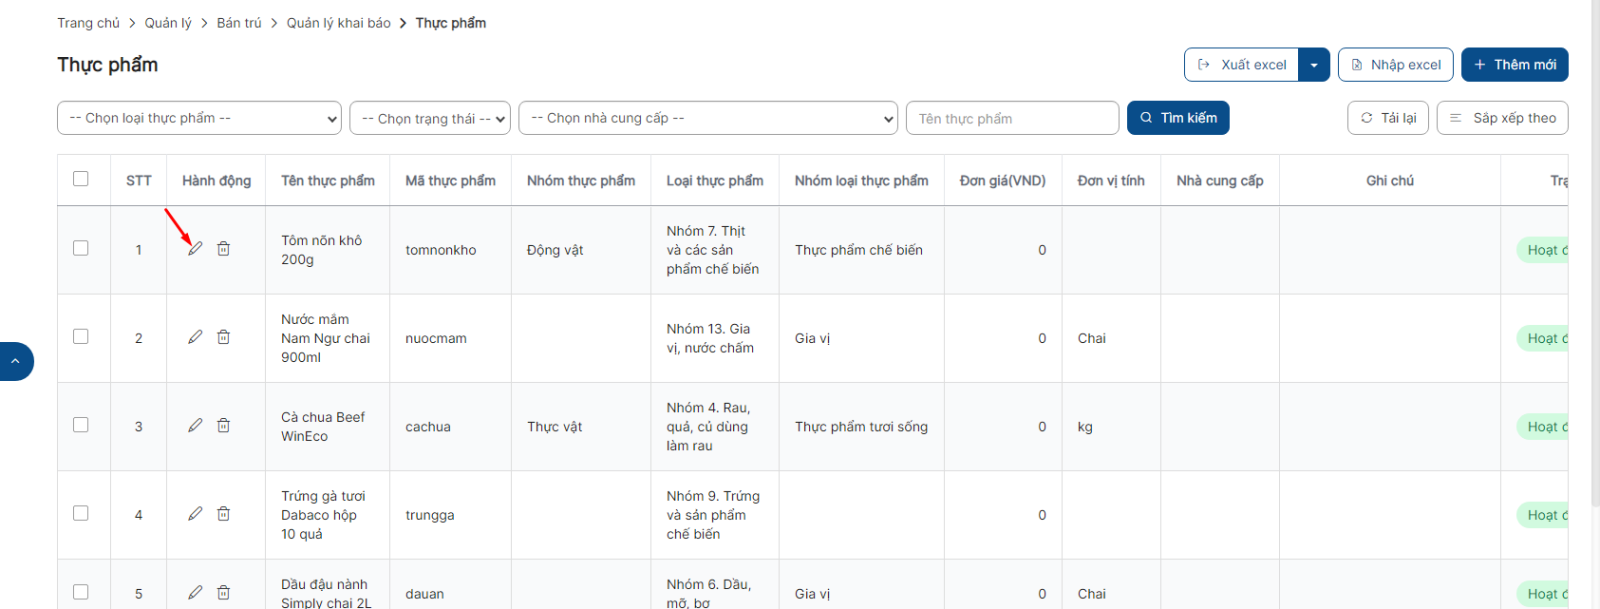
Task: Edit the Nước mắm Nam Ngư row
Action: [x=195, y=337]
